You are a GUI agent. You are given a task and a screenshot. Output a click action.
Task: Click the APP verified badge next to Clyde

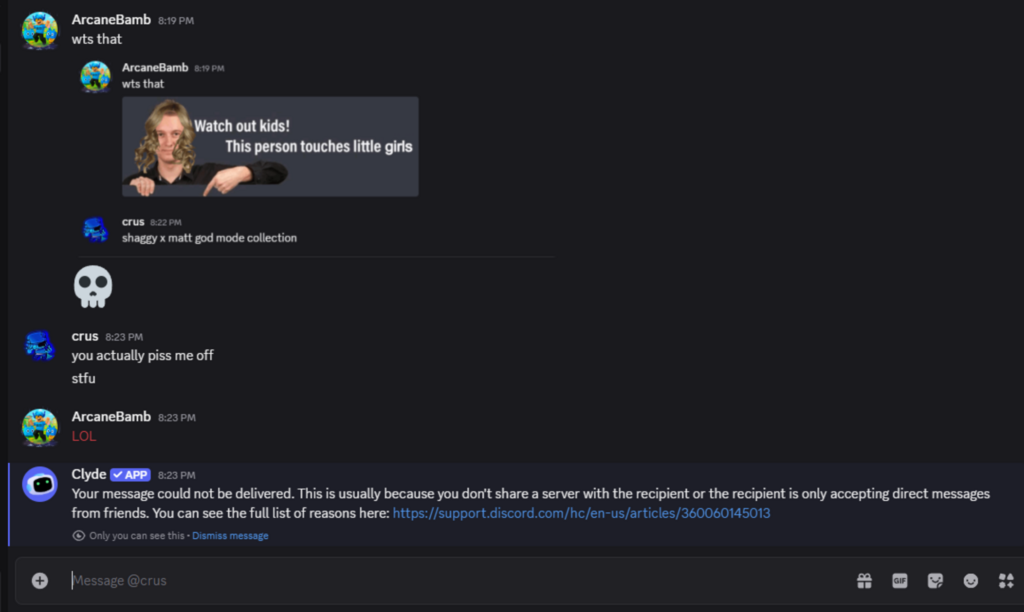(131, 475)
